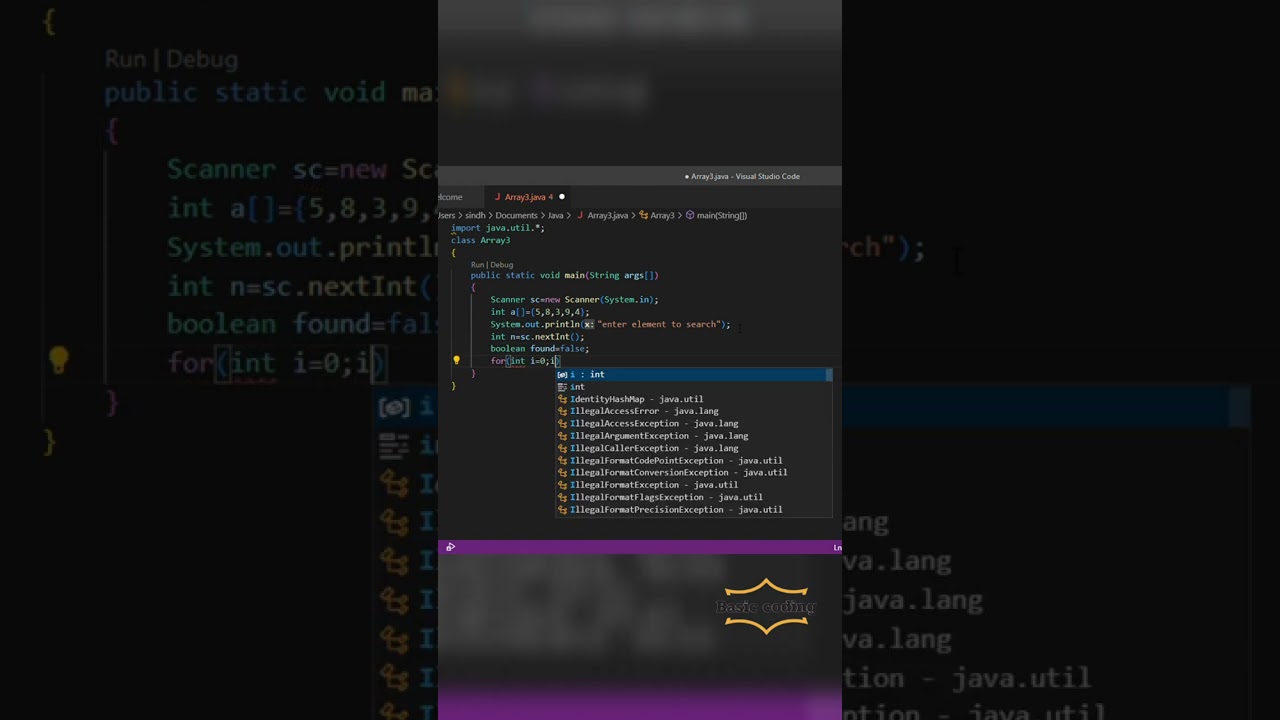Choose the IllegalFormatConversionException suggestion
The height and width of the screenshot is (720, 1280).
point(693,472)
